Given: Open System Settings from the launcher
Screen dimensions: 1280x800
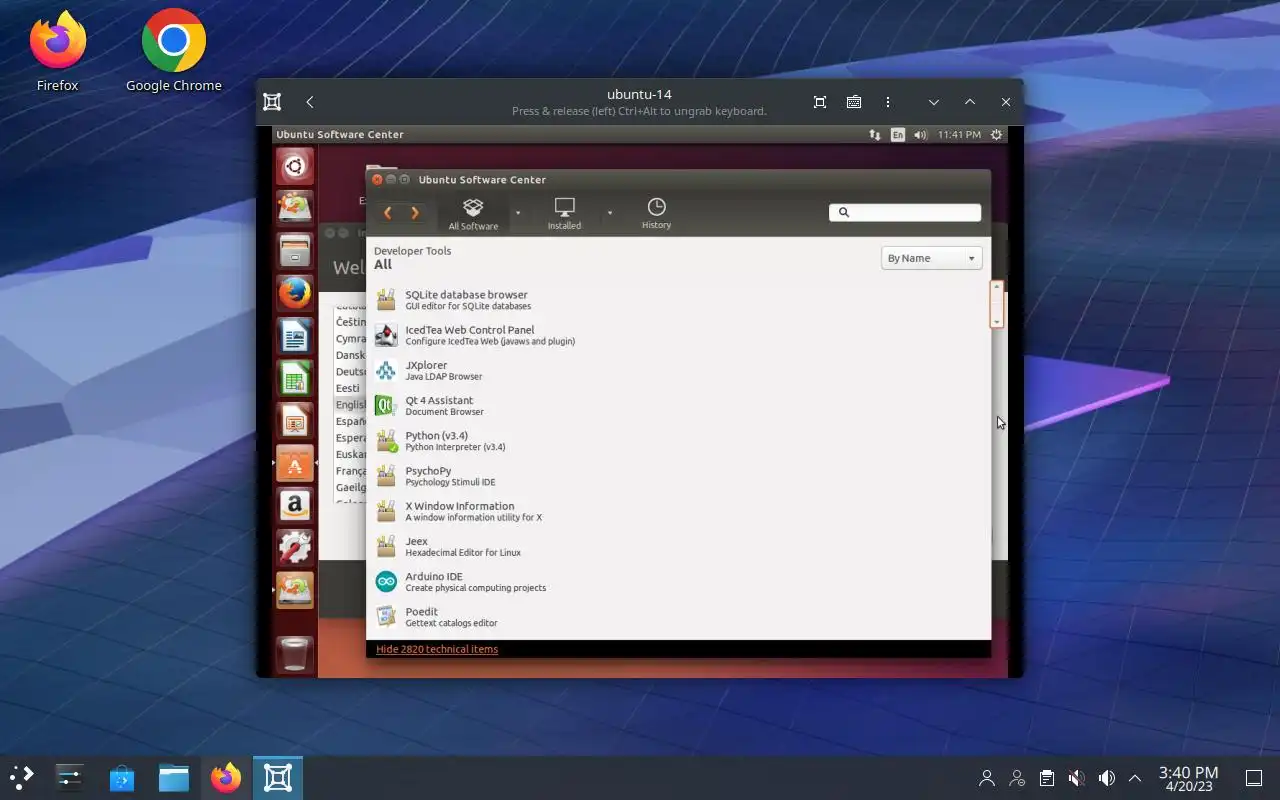Looking at the screenshot, I should point(294,548).
